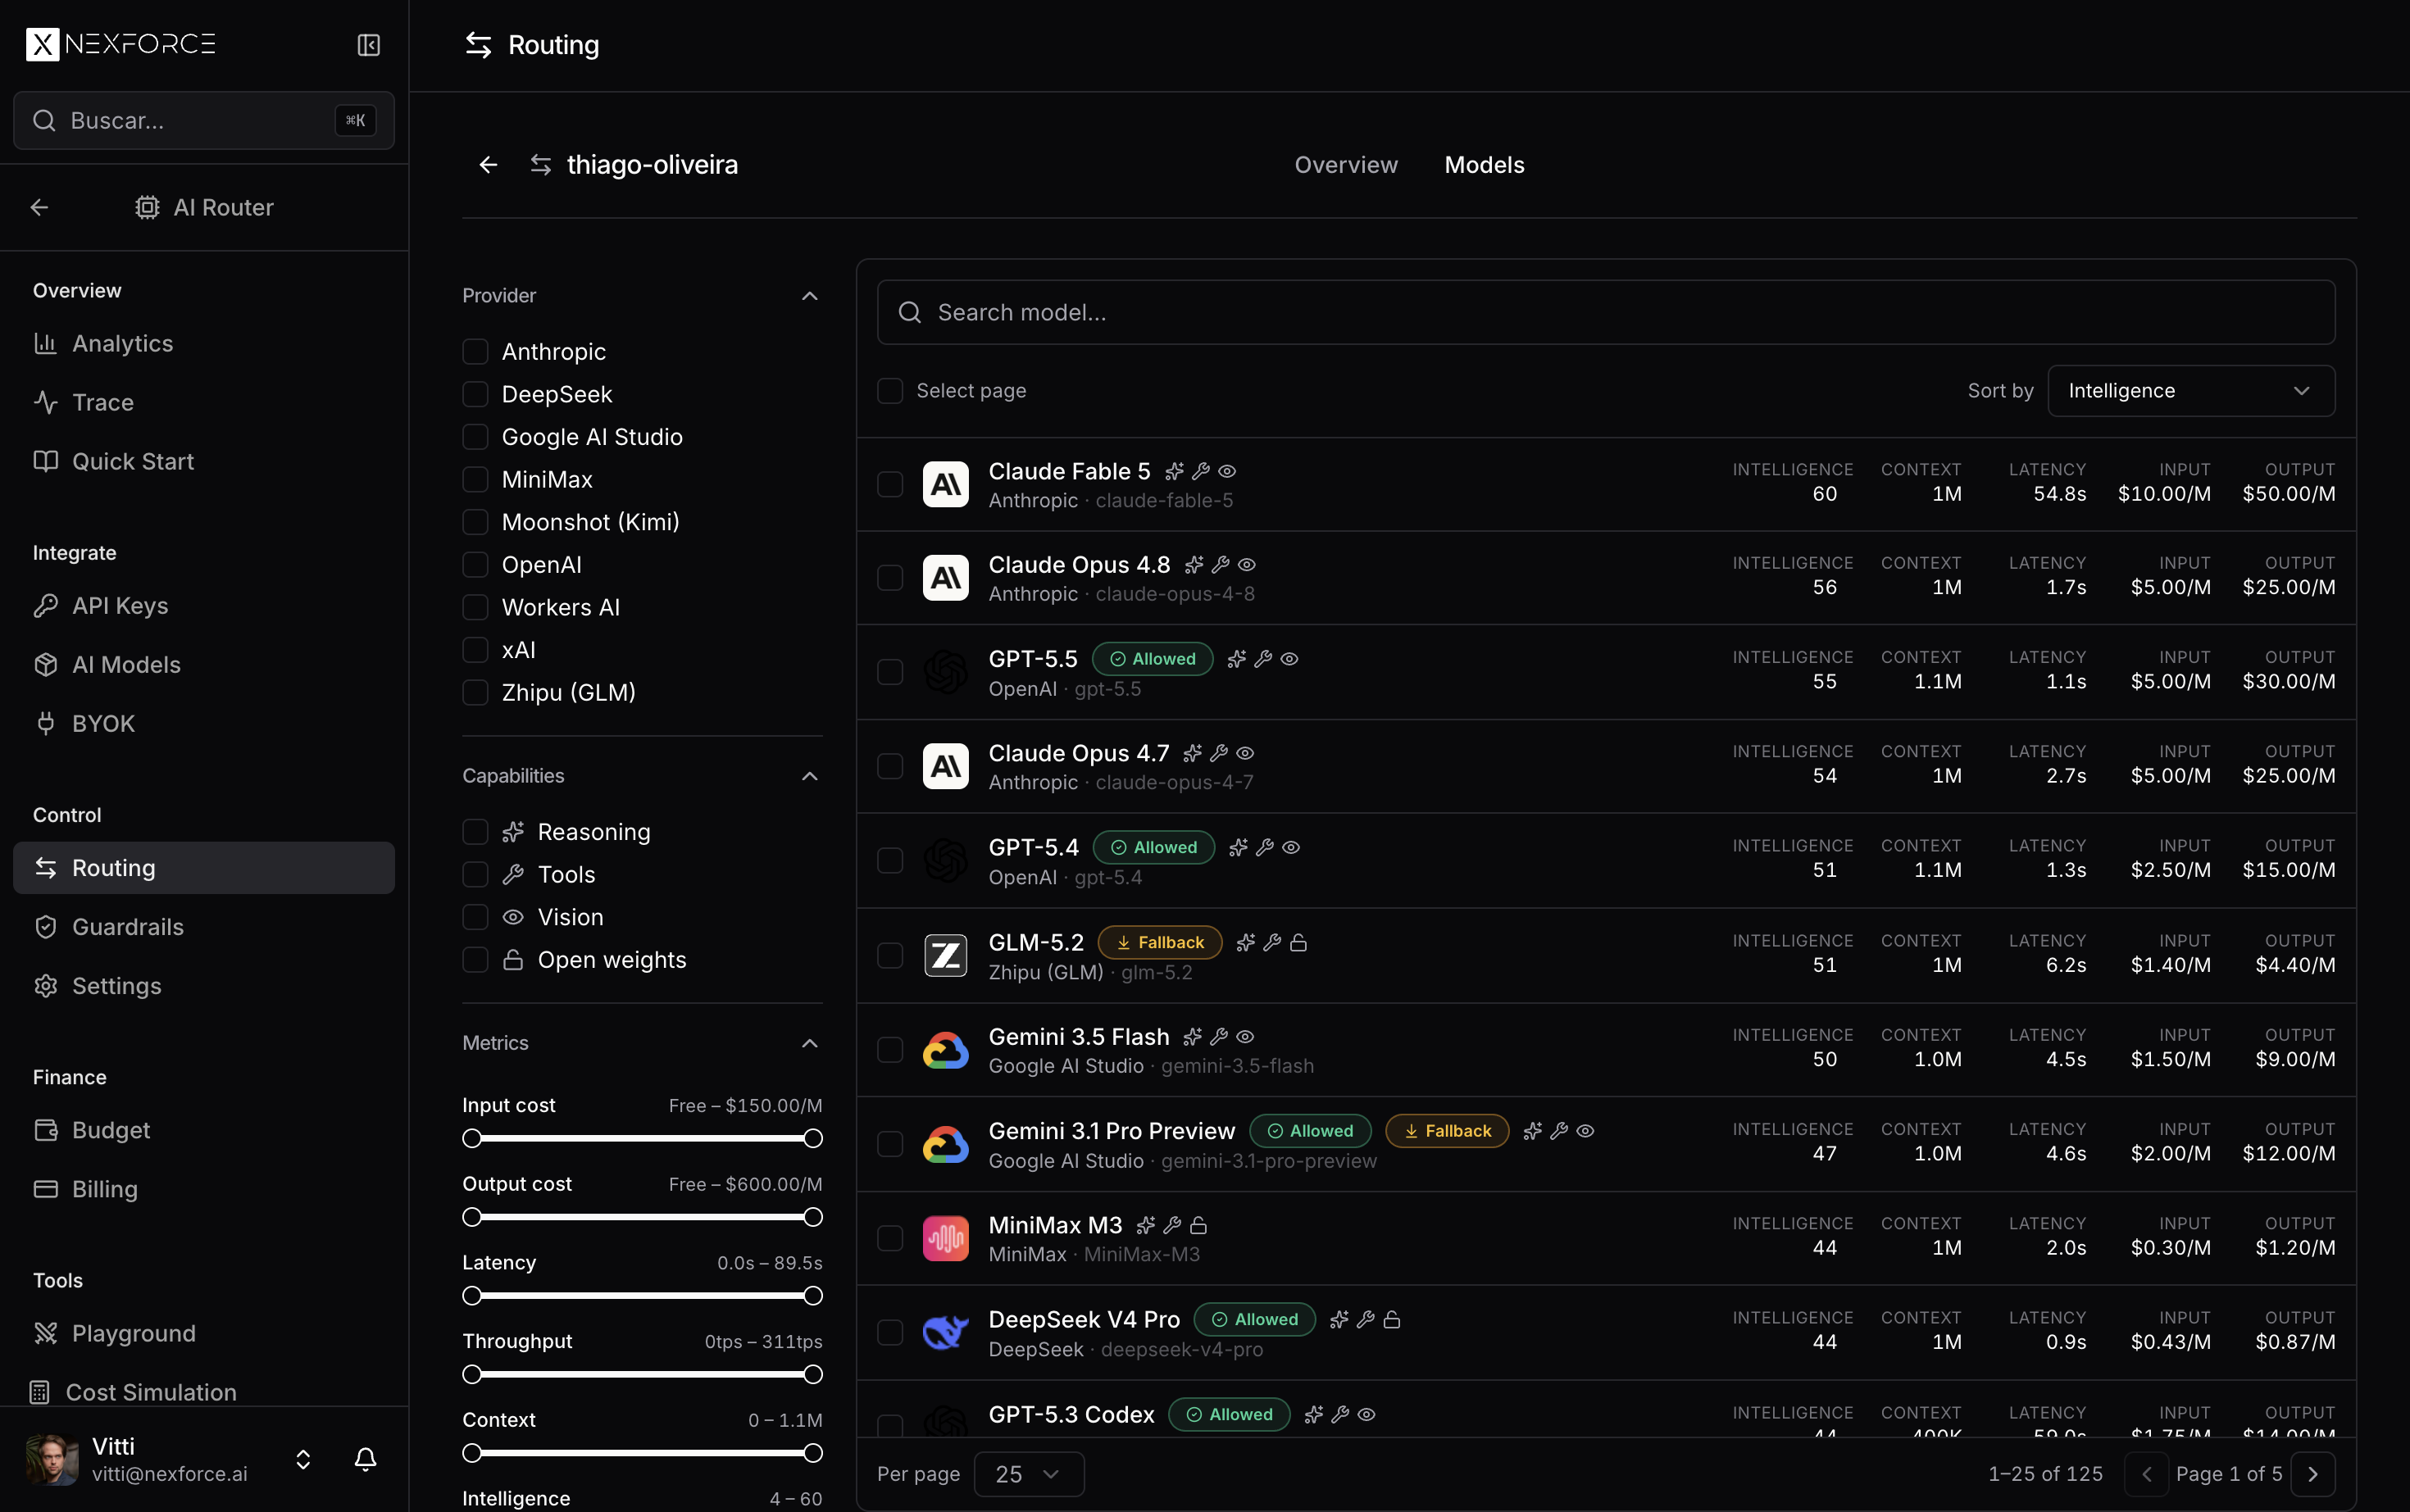This screenshot has width=2410, height=1512.
Task: Collapse the sidebar panel icon
Action: coord(368,45)
